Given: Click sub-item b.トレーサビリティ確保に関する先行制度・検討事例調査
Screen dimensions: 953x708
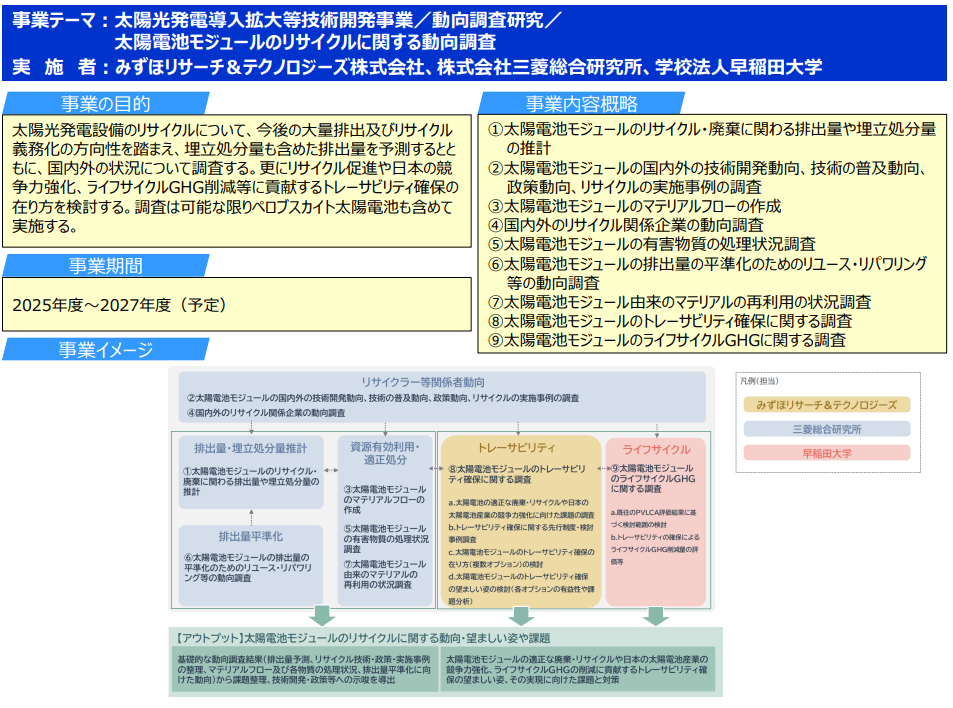Looking at the screenshot, I should (521, 533).
